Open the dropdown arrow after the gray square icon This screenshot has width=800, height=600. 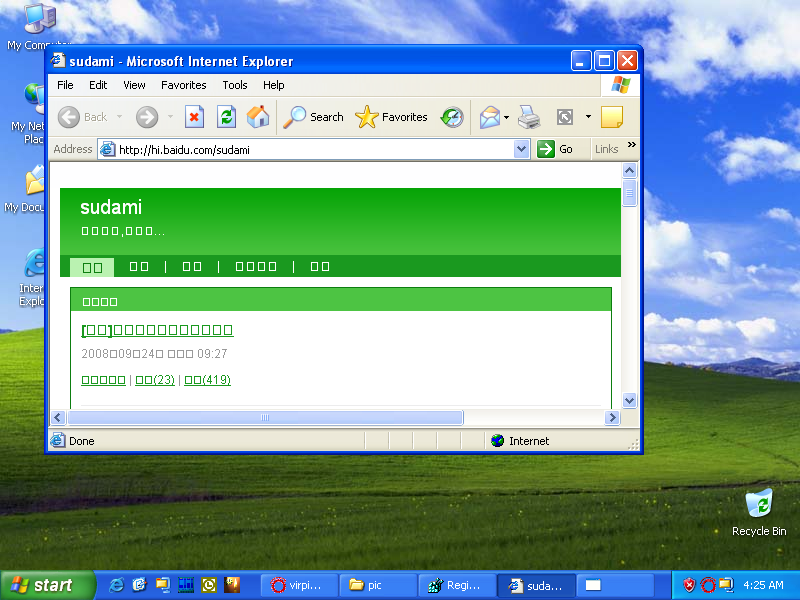[x=588, y=117]
